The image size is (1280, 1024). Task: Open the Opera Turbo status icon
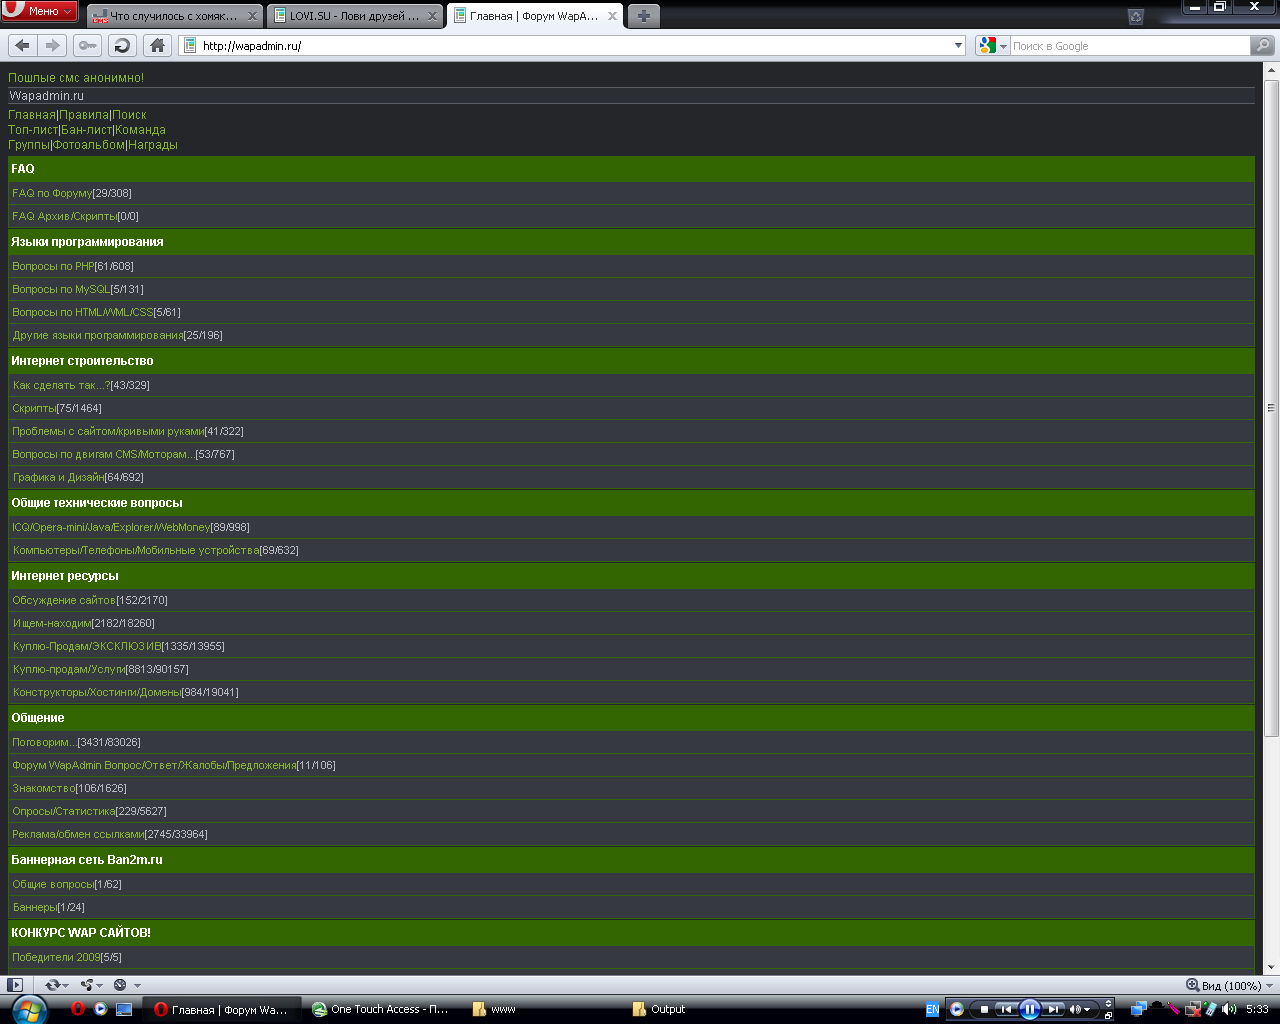(x=120, y=985)
